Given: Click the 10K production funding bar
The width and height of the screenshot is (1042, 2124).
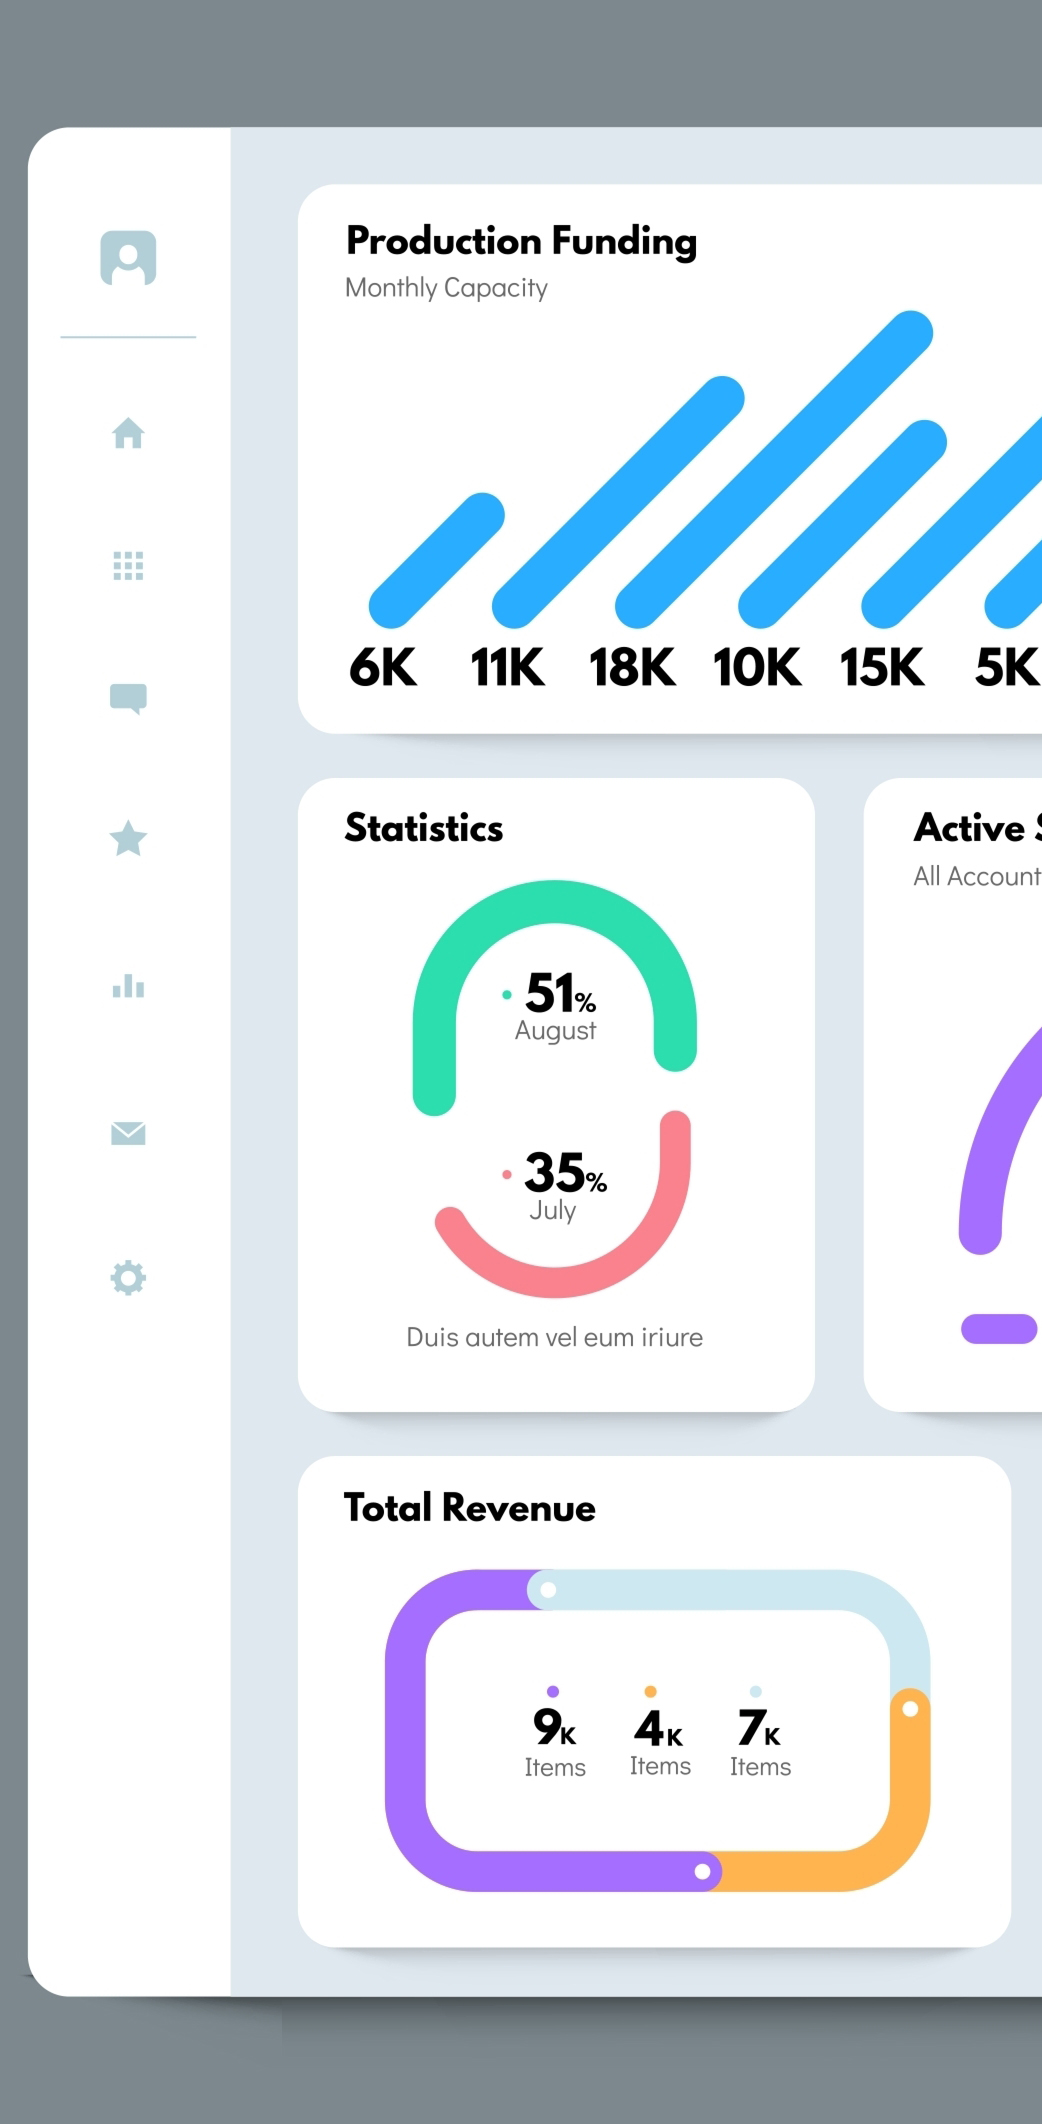Looking at the screenshot, I should pos(843,524).
